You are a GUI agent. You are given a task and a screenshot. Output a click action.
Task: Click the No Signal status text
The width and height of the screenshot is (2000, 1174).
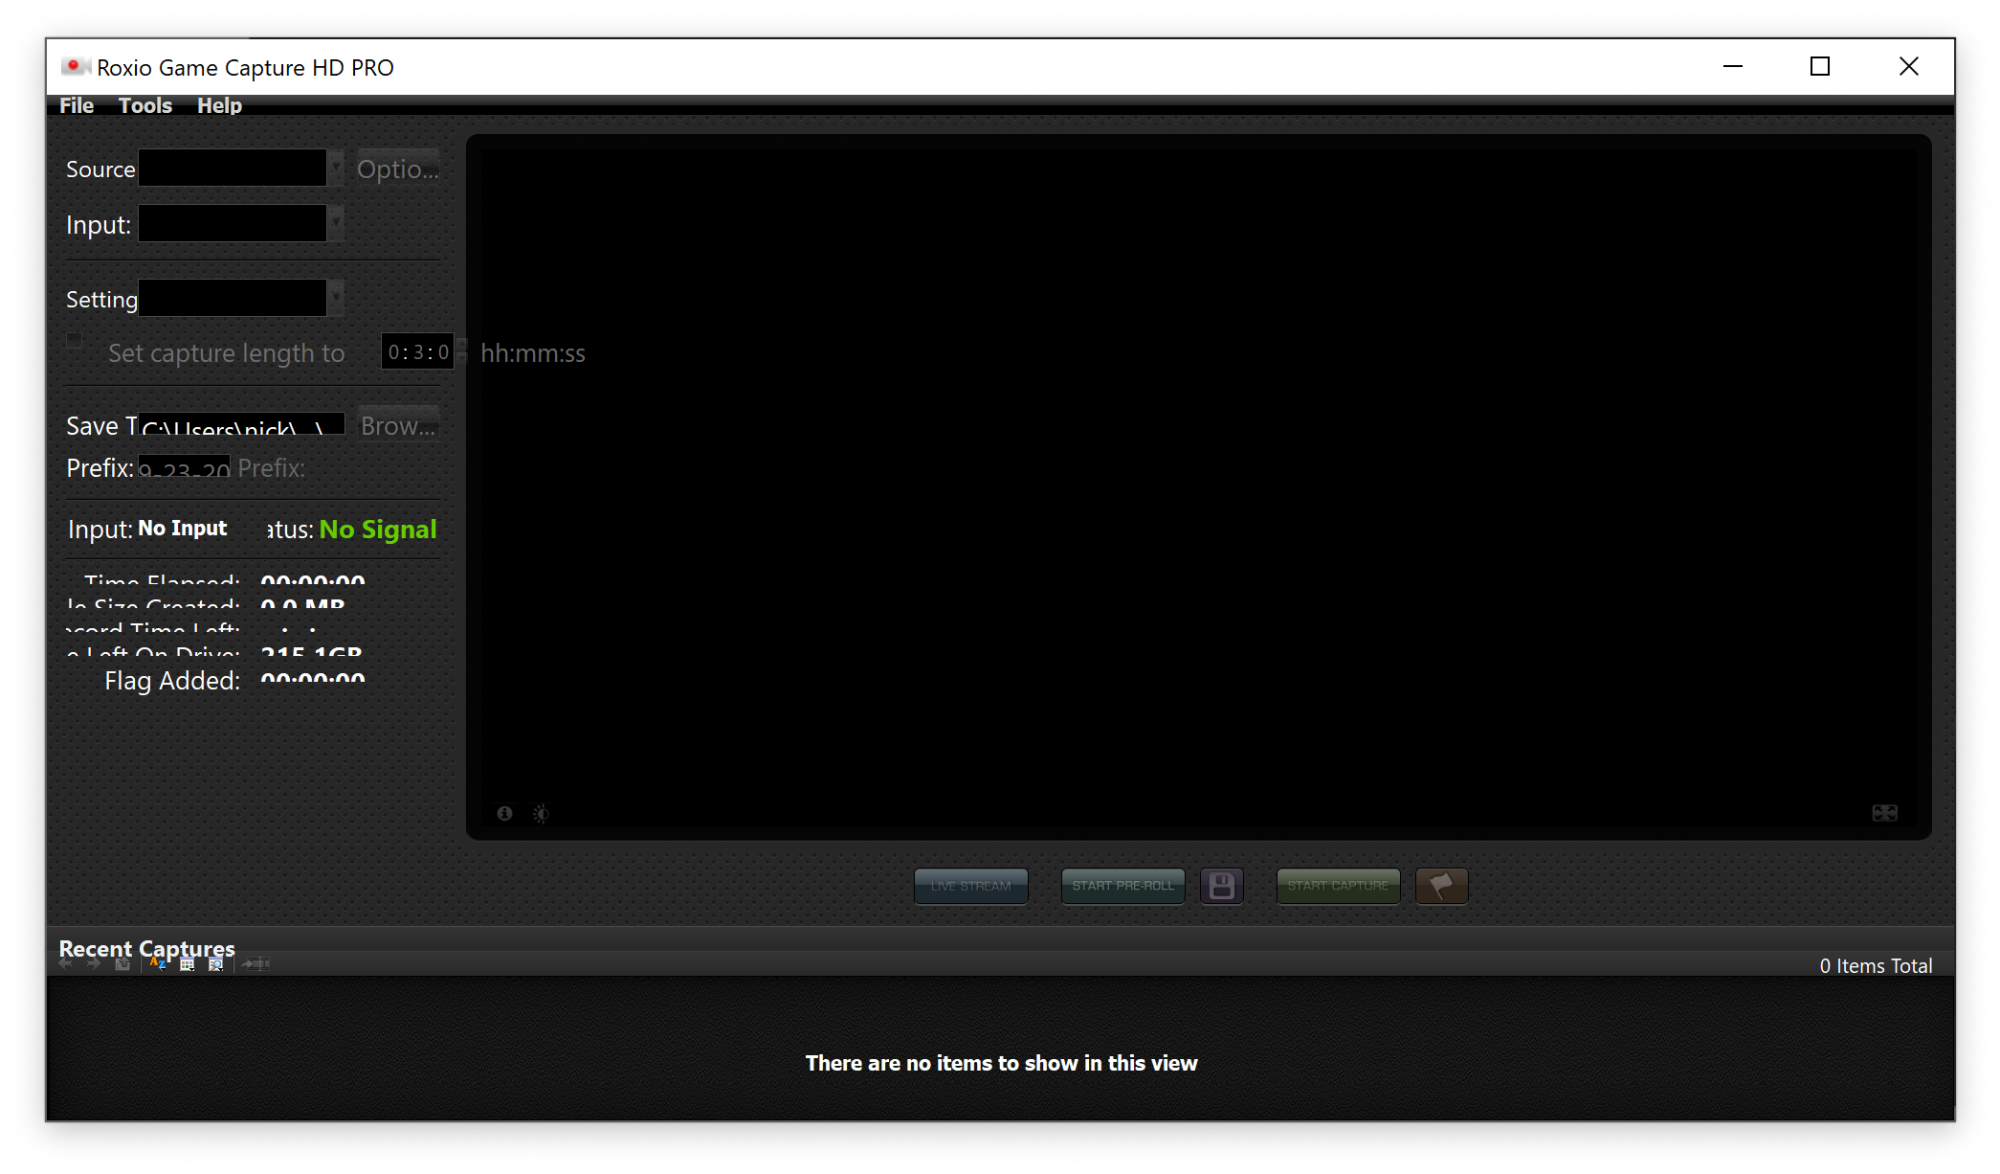(378, 529)
